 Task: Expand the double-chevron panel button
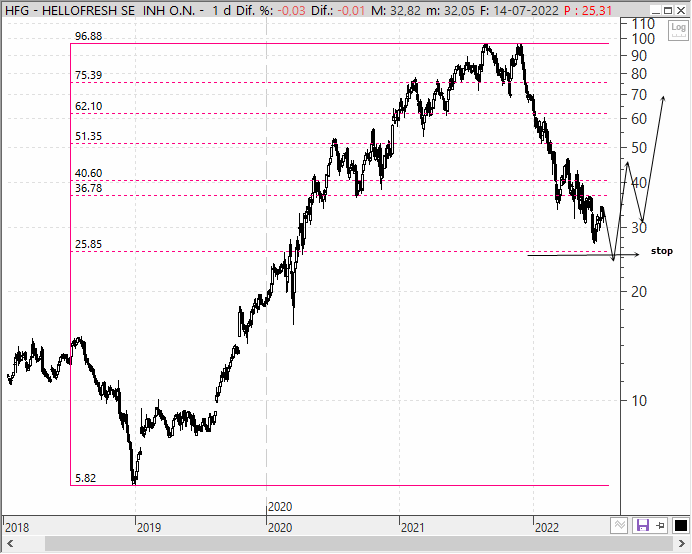[620, 525]
